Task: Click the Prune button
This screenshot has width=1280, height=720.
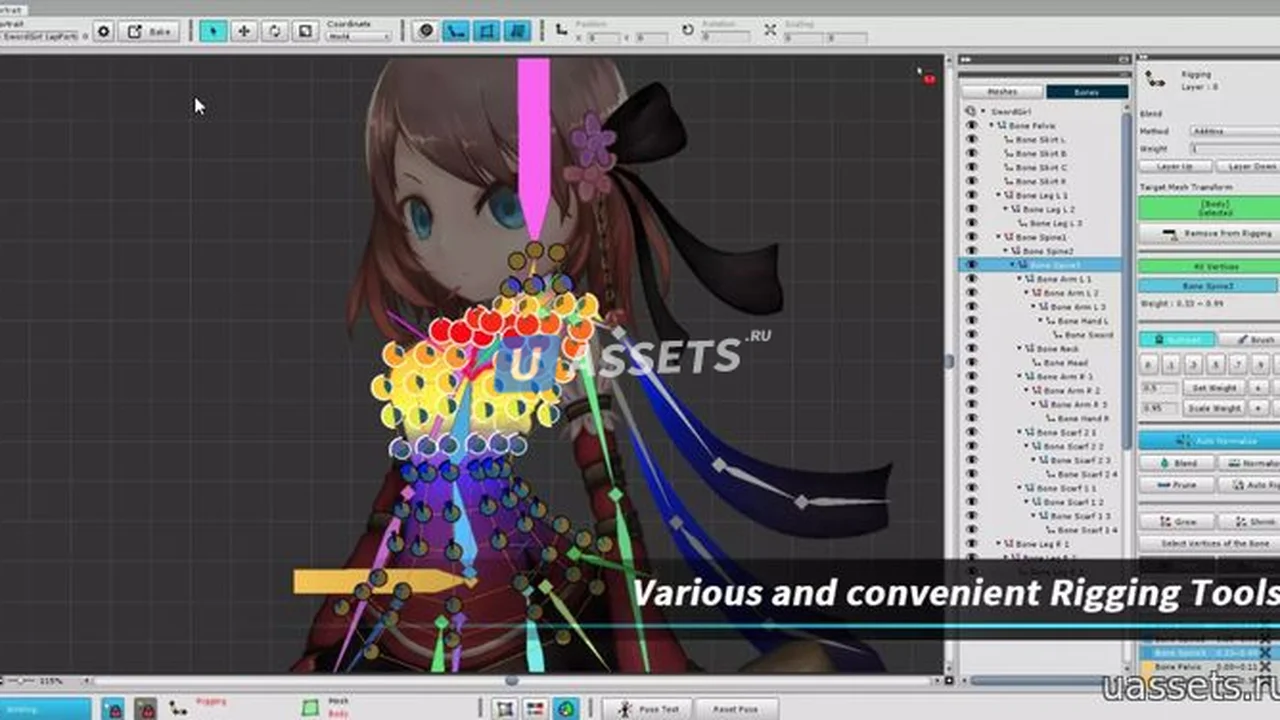Action: [1176, 485]
